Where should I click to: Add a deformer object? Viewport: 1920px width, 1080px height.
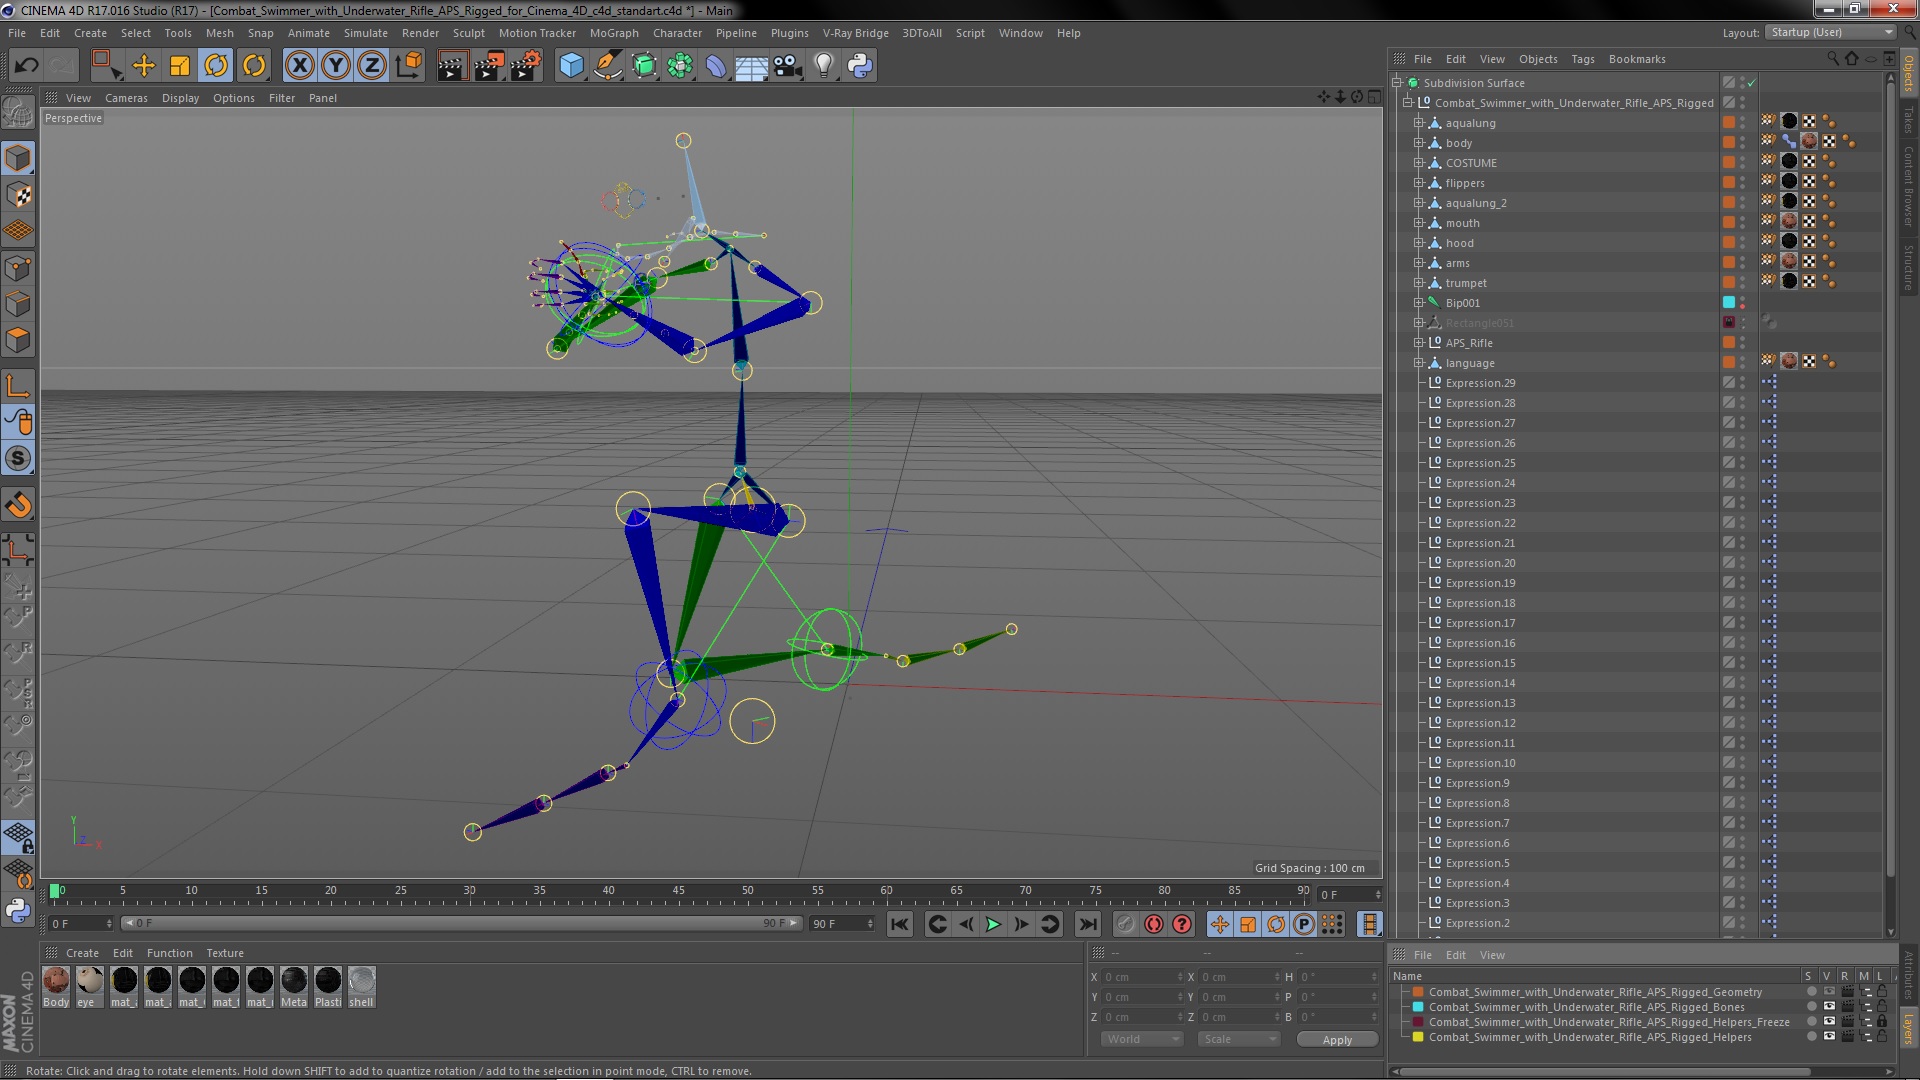(x=716, y=66)
